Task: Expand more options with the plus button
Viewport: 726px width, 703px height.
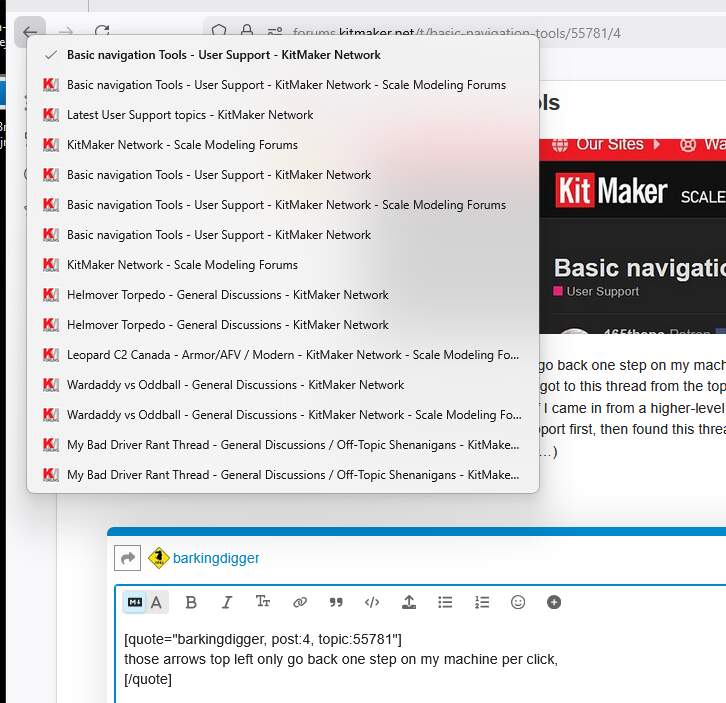Action: click(x=554, y=602)
